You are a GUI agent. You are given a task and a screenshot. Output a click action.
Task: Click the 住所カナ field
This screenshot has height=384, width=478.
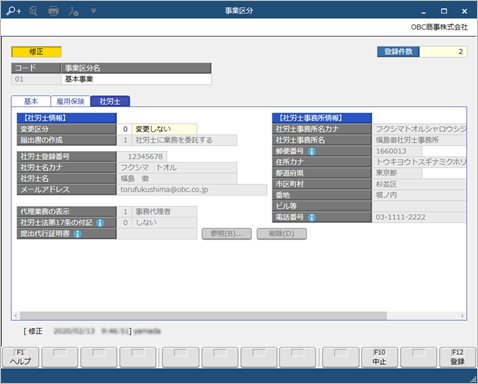tap(419, 162)
